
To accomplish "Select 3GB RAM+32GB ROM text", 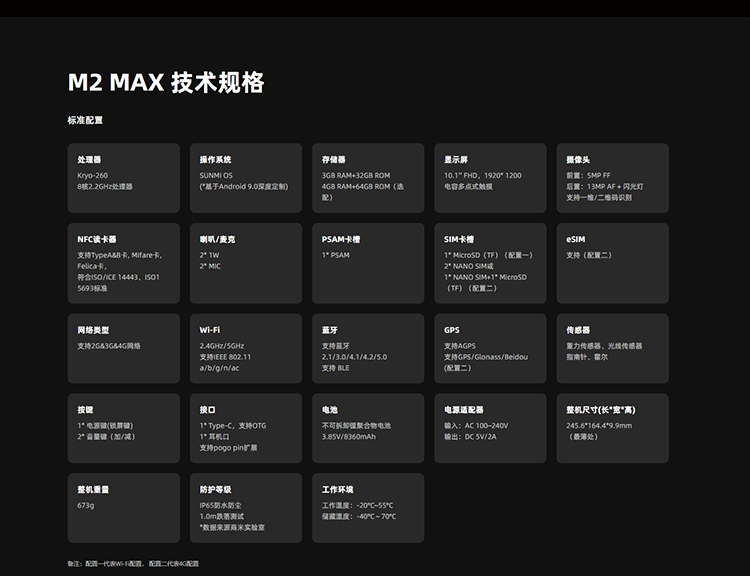I will pyautogui.click(x=356, y=175).
